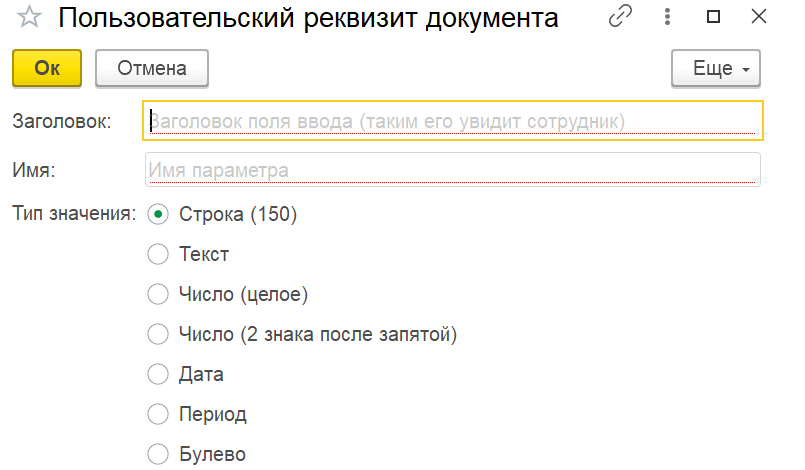Click the Имя: field label

(34, 170)
